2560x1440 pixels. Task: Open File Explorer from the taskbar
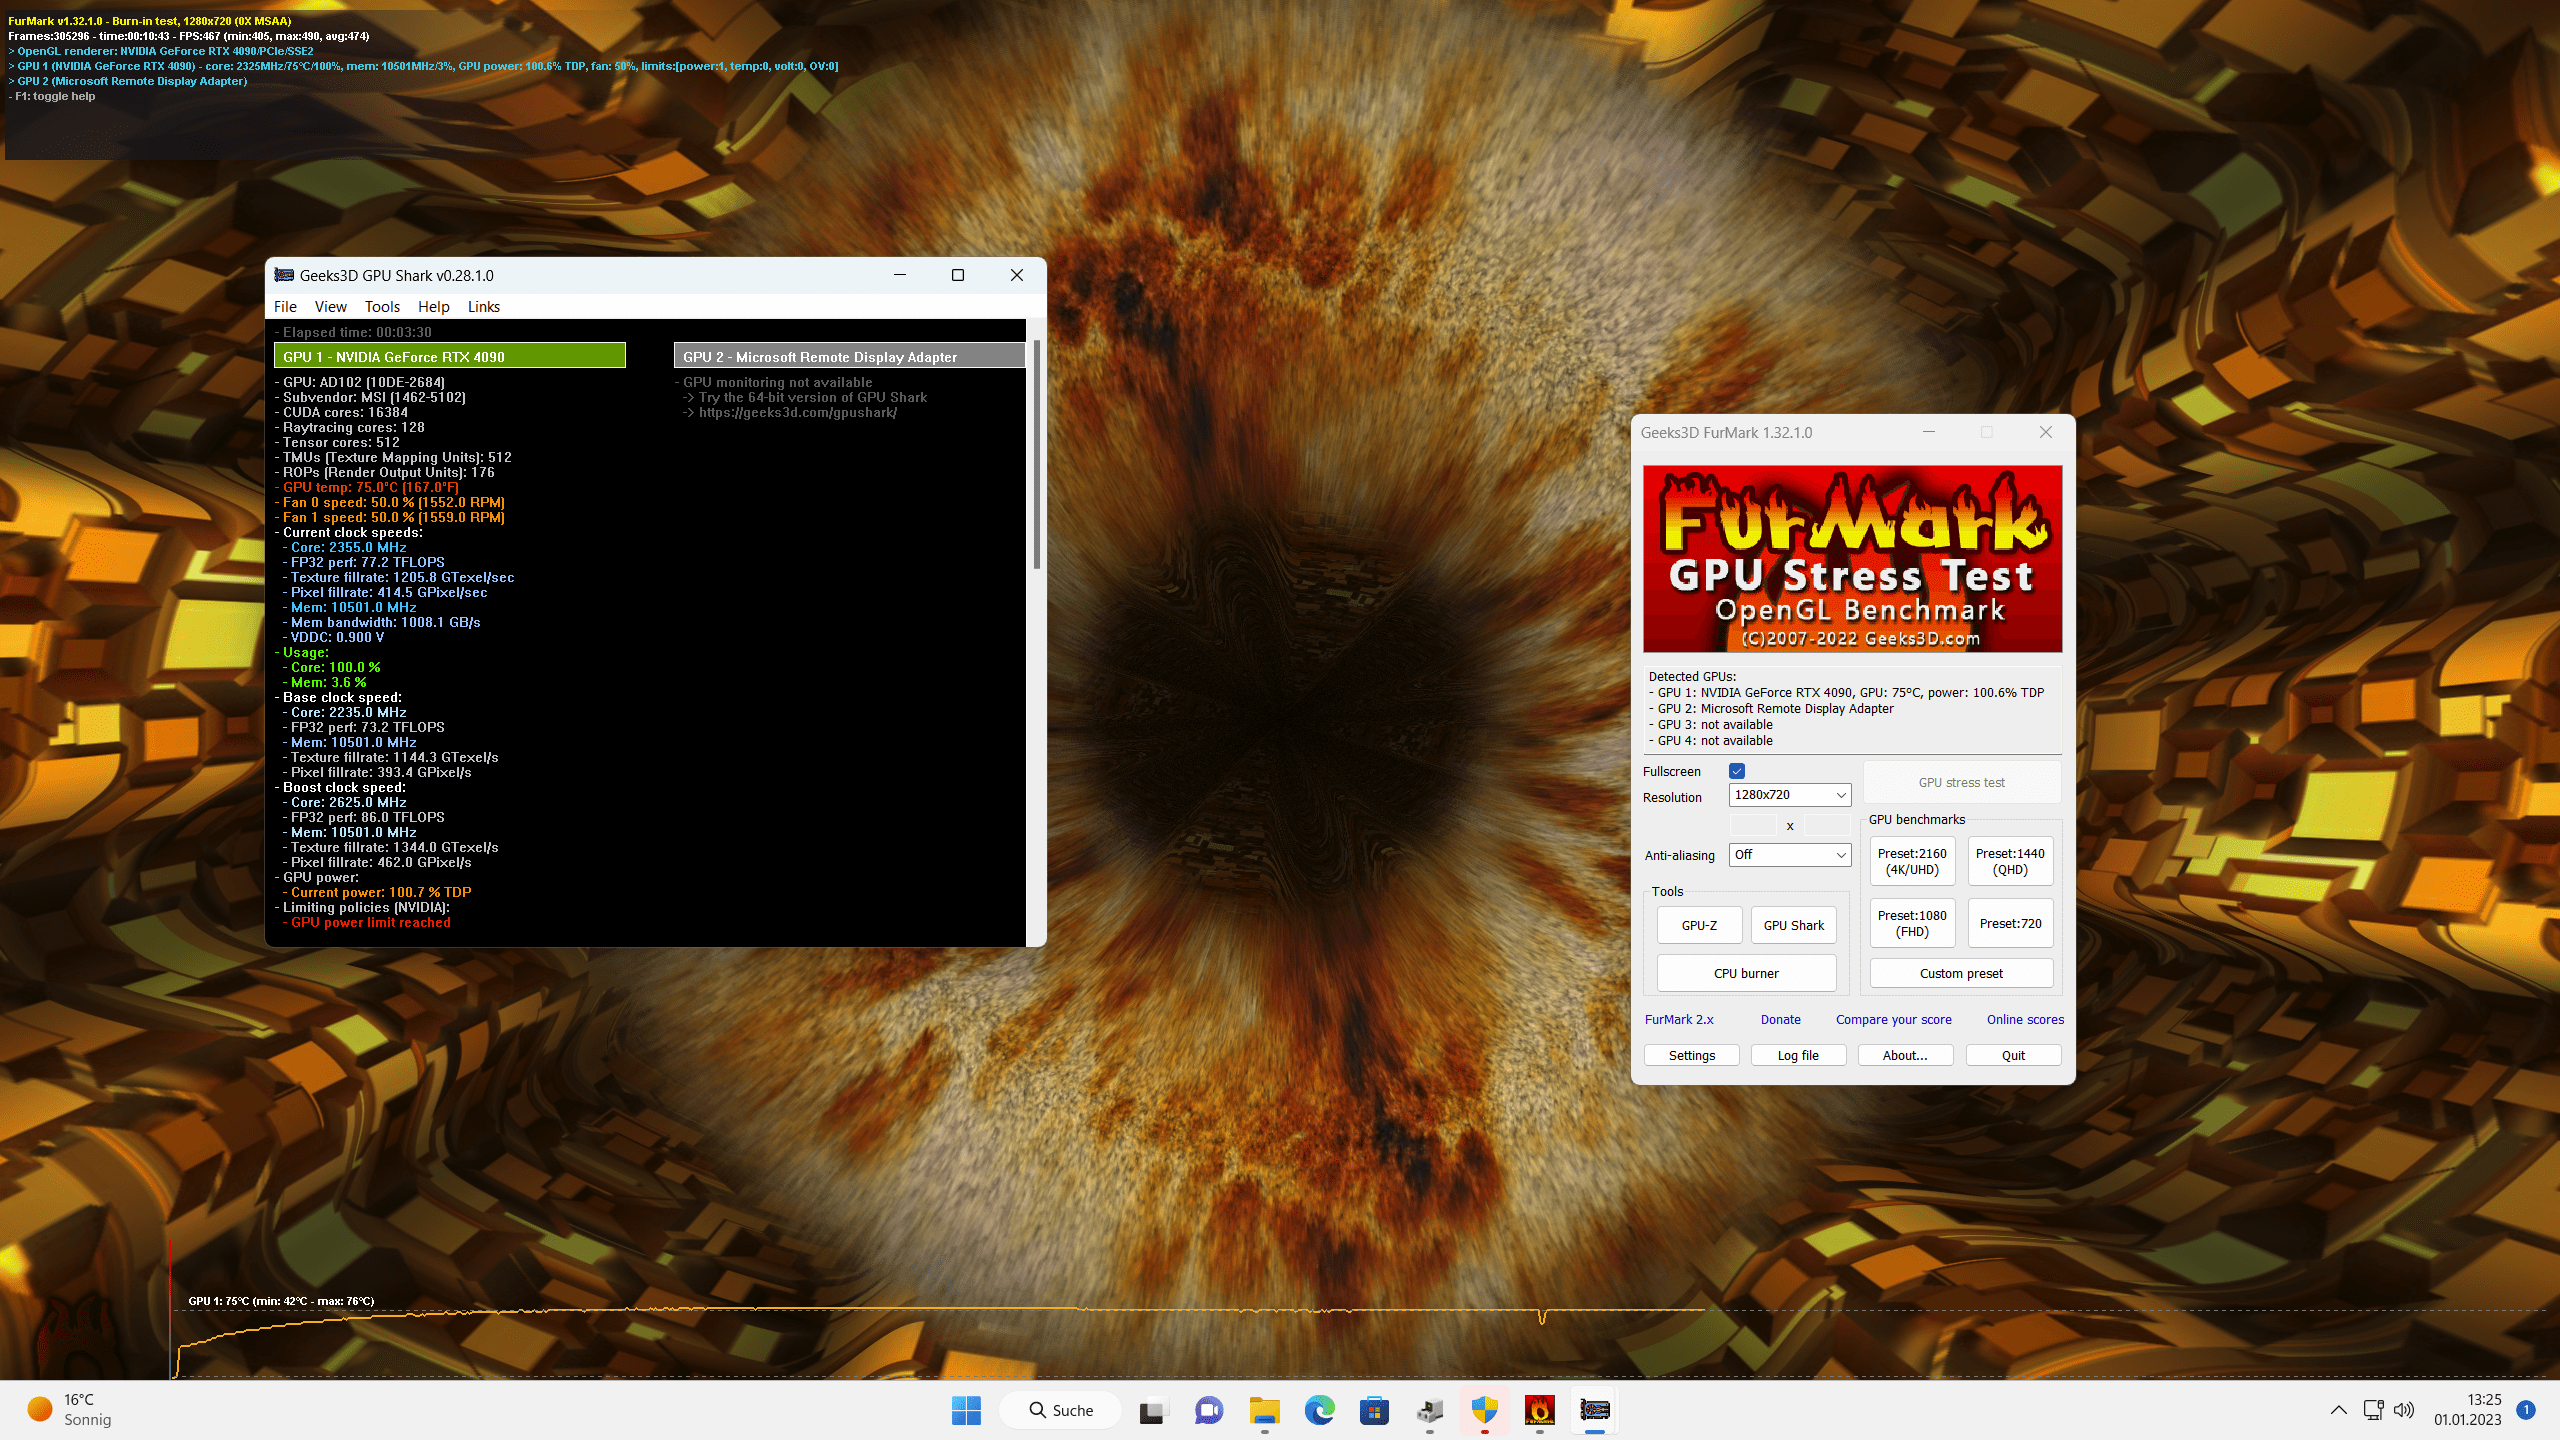(1265, 1410)
